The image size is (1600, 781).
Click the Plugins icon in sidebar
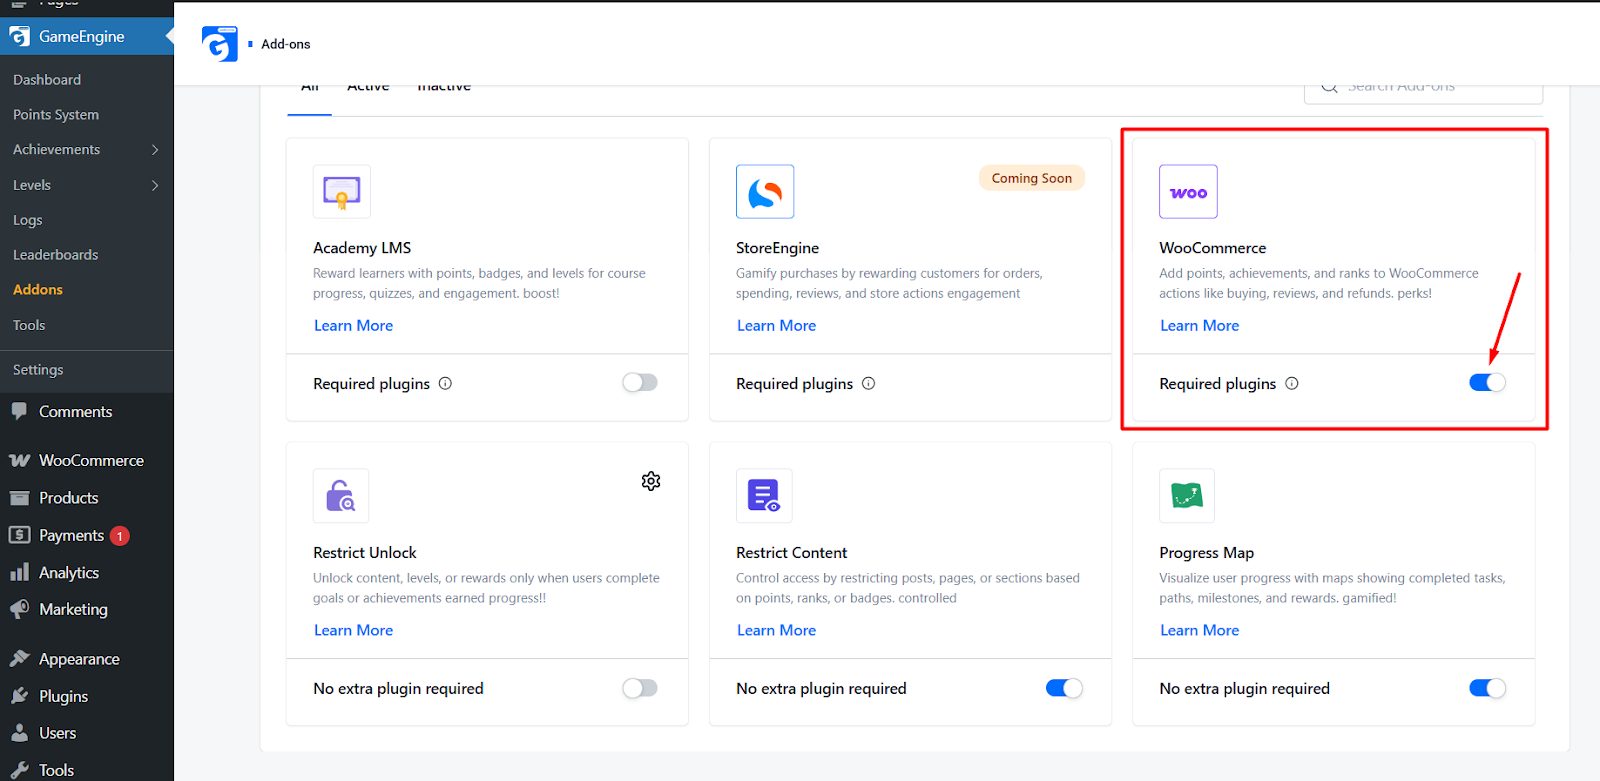(x=19, y=696)
